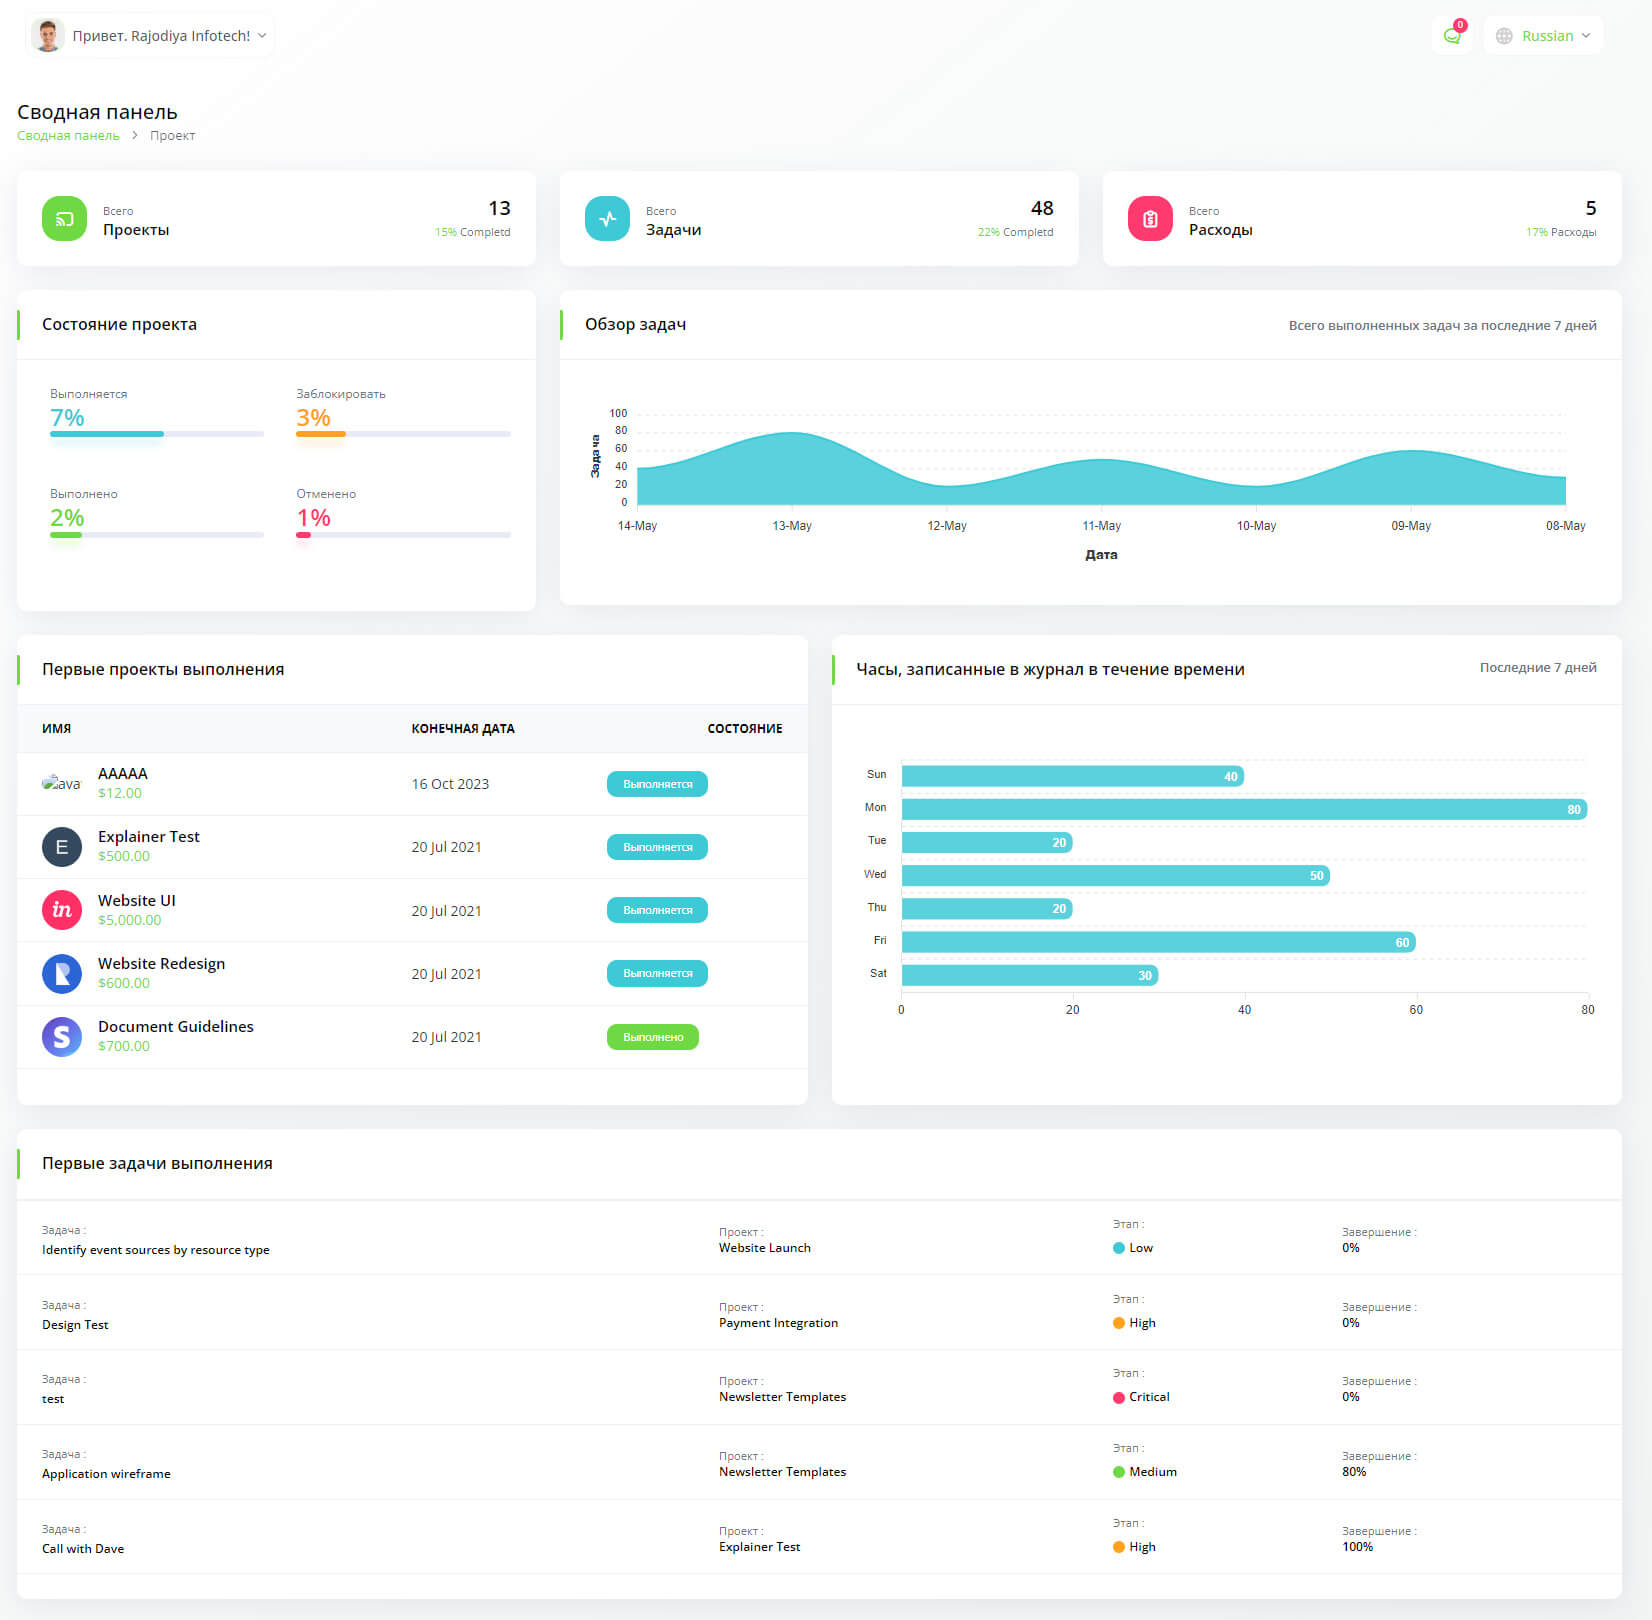Click the Explainer Test project avatar
1652x1620 pixels.
pyautogui.click(x=62, y=847)
